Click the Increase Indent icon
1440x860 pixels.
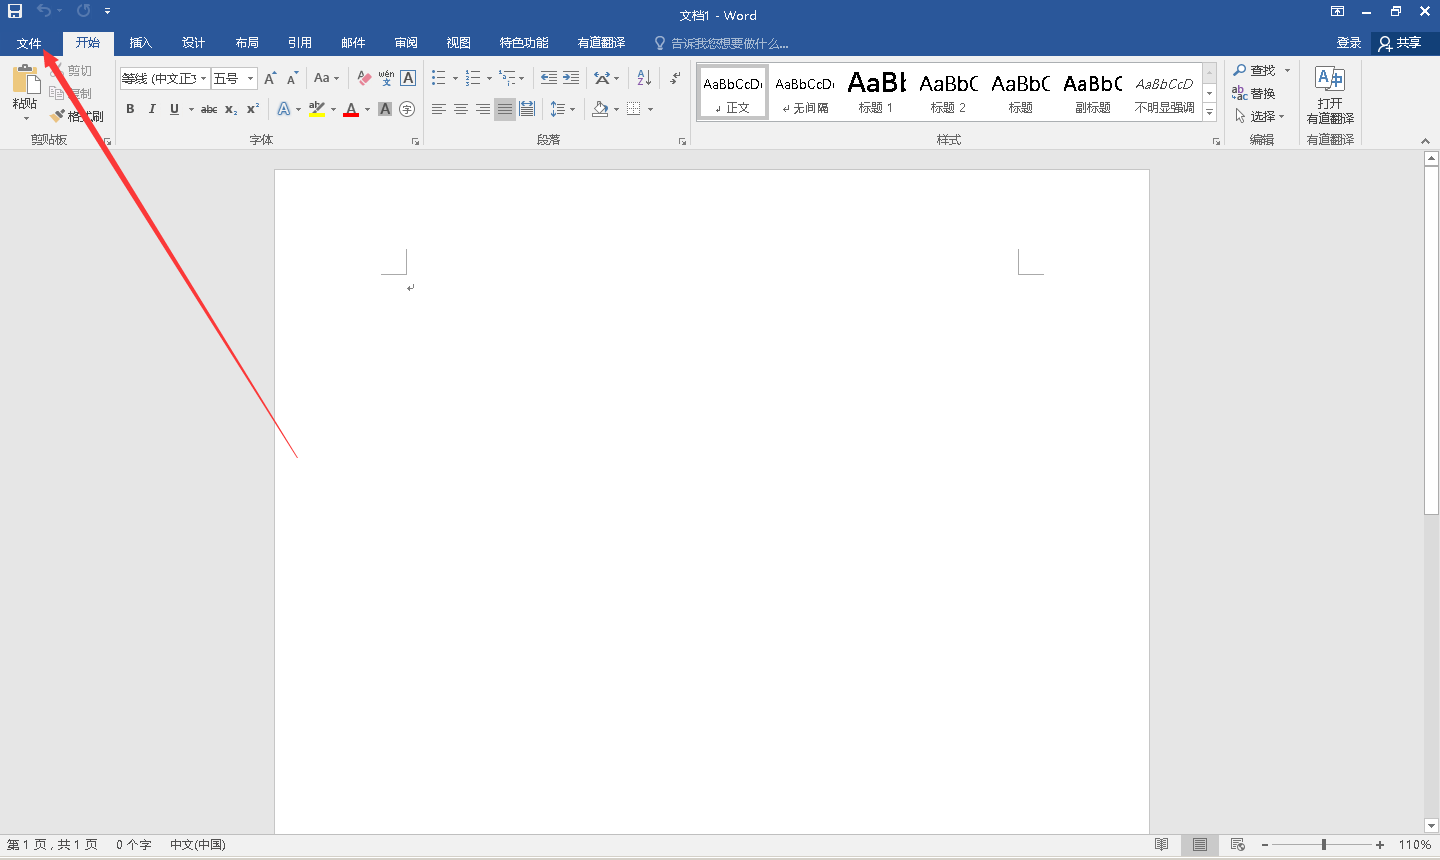[571, 78]
